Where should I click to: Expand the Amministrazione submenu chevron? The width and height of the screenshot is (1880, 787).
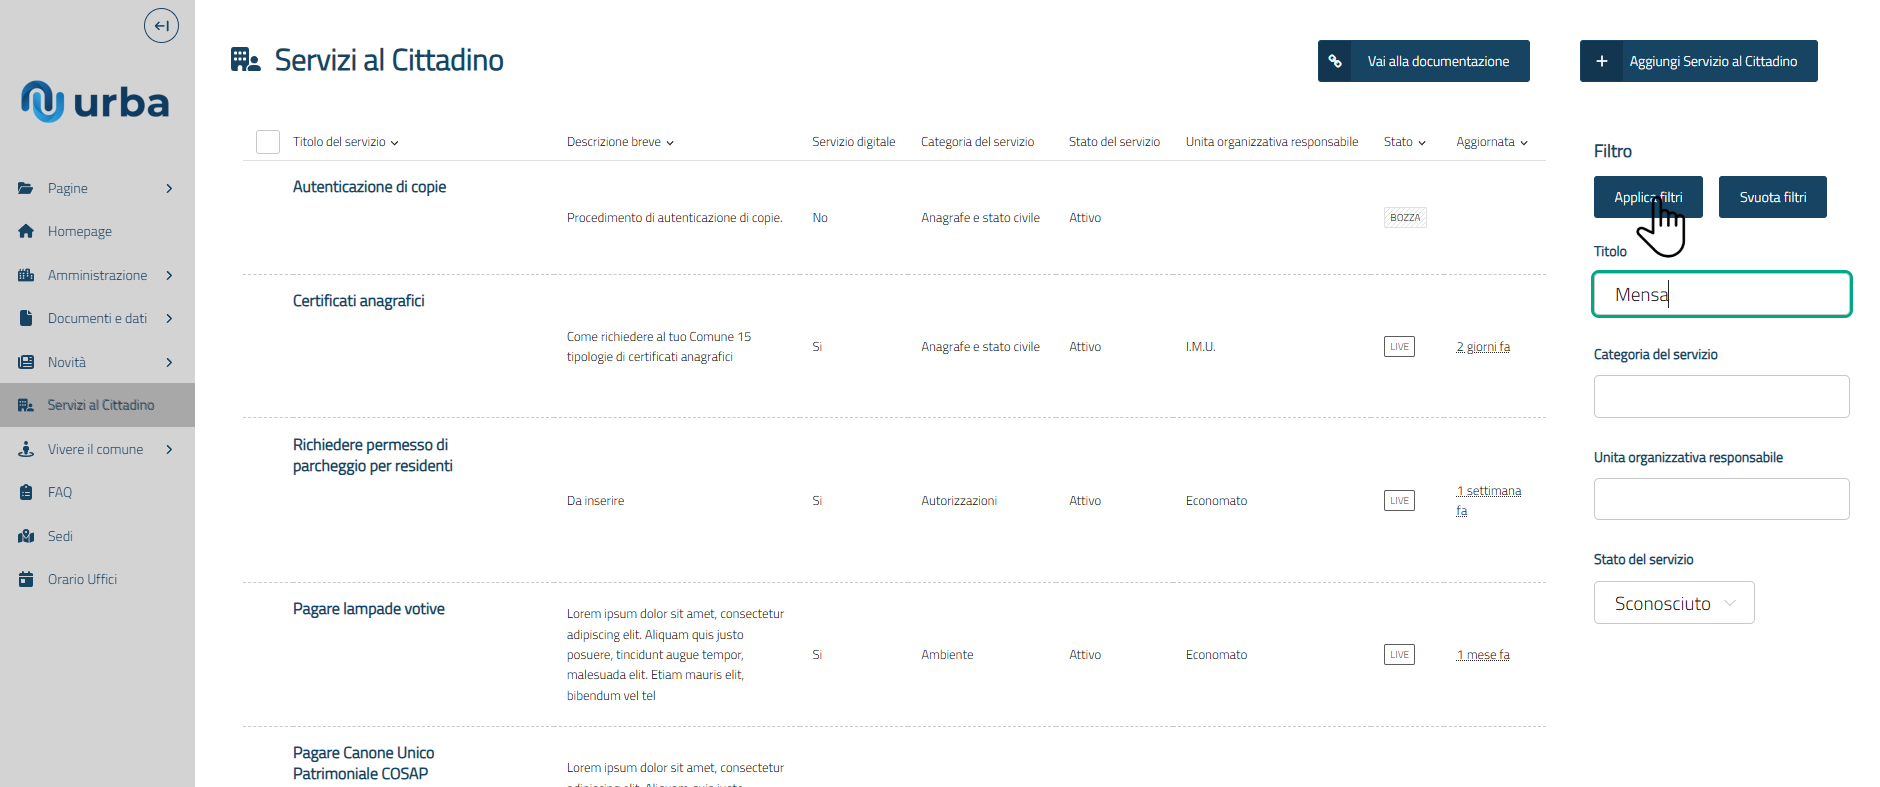[169, 275]
